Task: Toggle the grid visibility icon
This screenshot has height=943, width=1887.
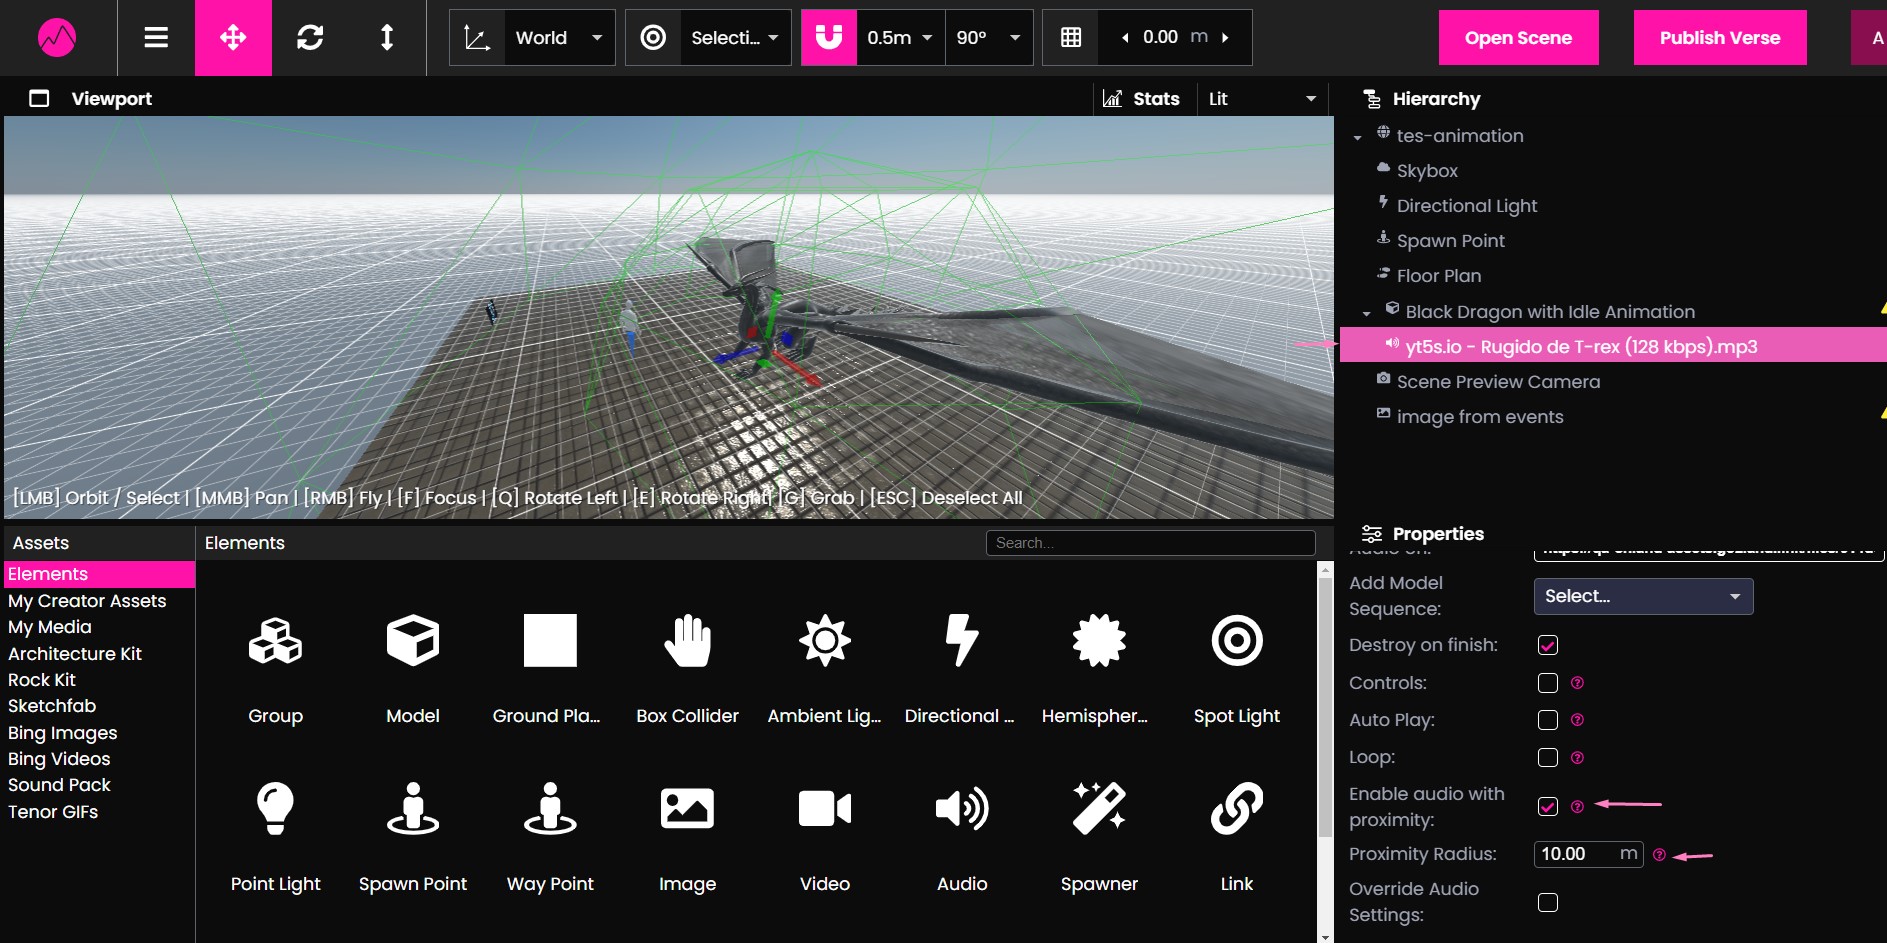Action: (x=1071, y=38)
